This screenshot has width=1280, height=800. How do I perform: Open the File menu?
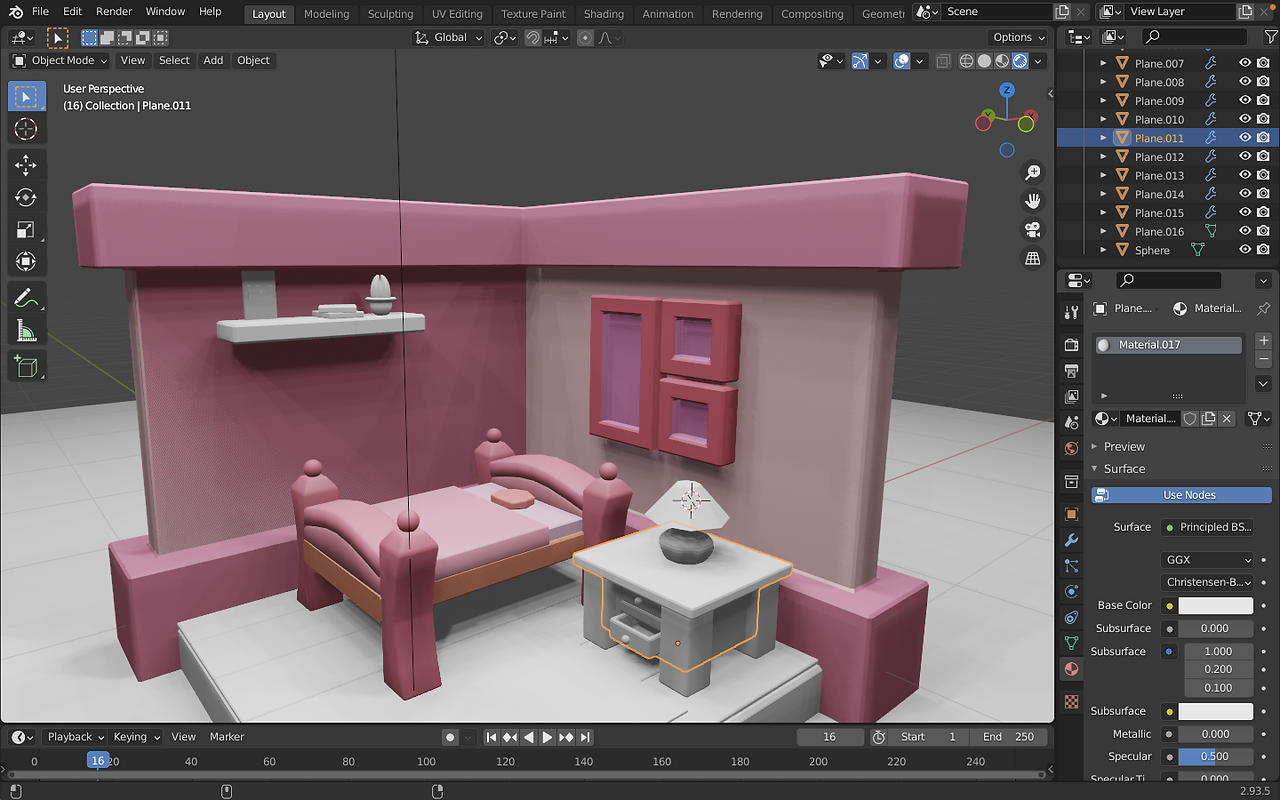coord(40,11)
